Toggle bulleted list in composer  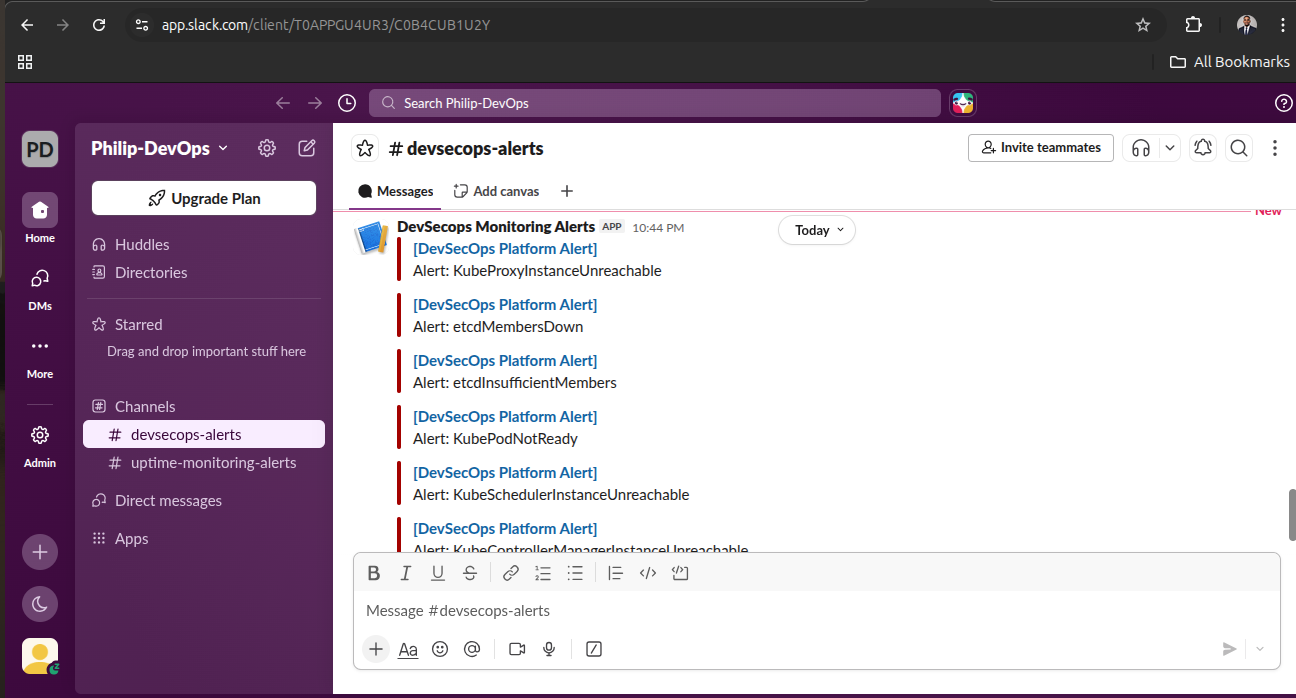tap(575, 573)
